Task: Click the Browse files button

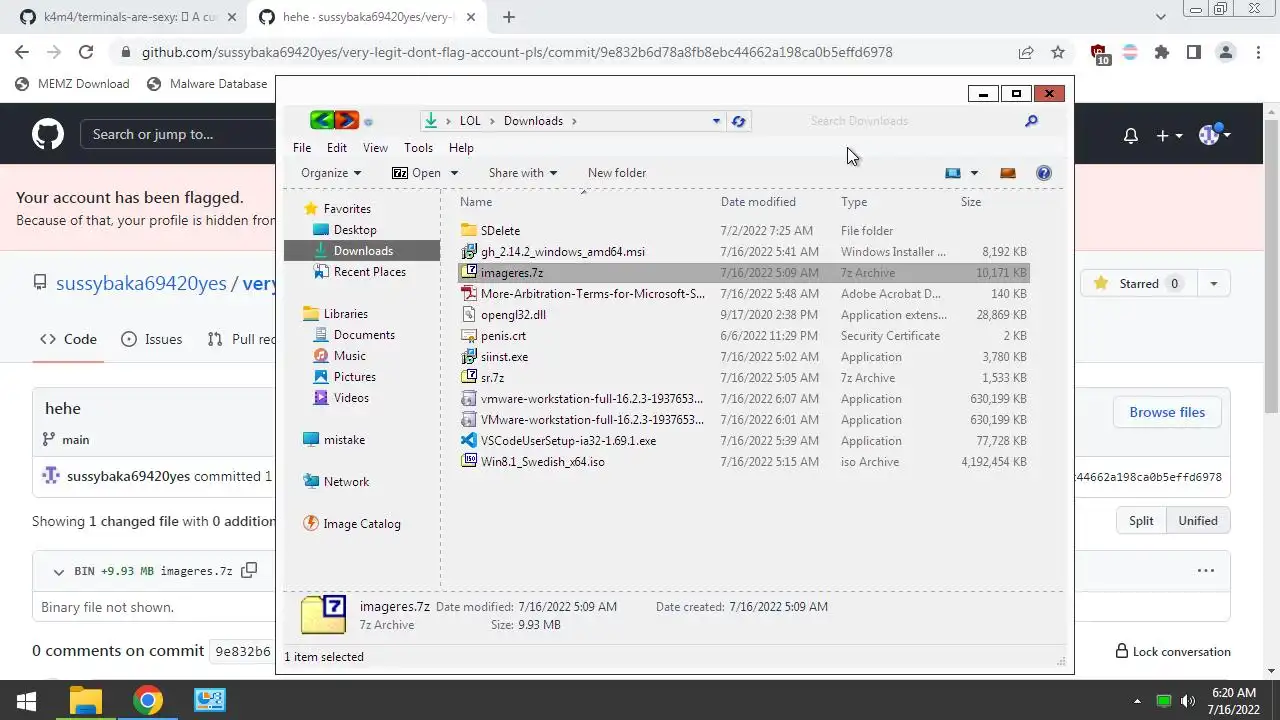Action: 1167,412
